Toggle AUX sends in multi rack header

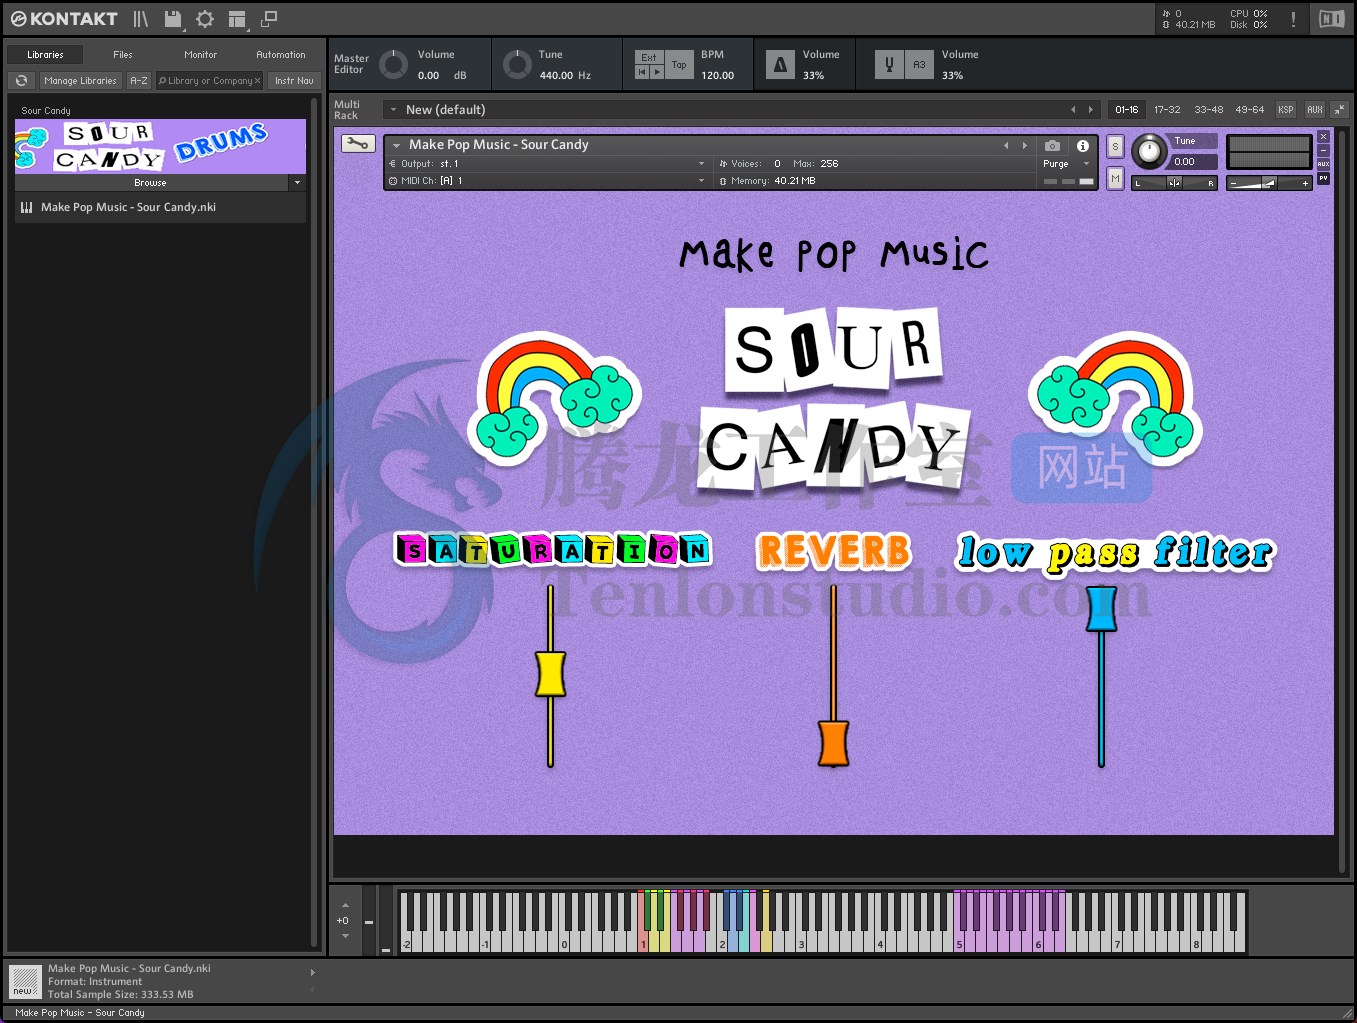(1314, 110)
